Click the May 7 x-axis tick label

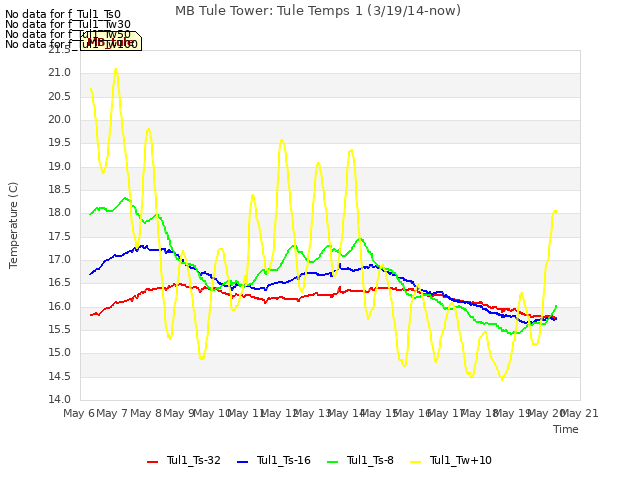pos(112,413)
